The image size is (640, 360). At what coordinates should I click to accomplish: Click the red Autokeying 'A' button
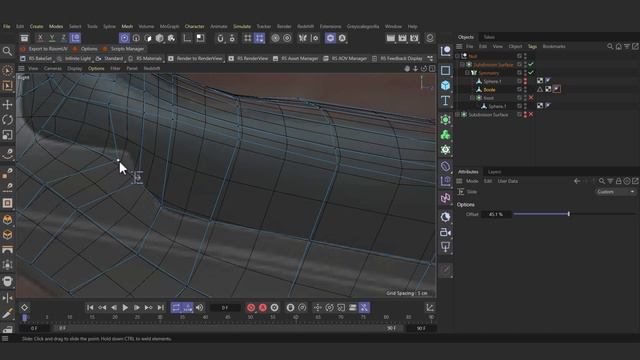pos(263,307)
